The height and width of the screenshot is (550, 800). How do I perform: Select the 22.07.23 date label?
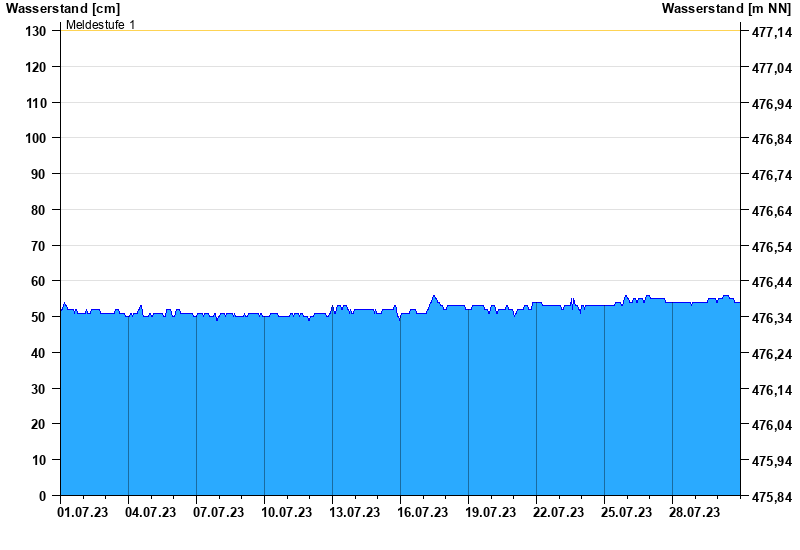pyautogui.click(x=558, y=513)
